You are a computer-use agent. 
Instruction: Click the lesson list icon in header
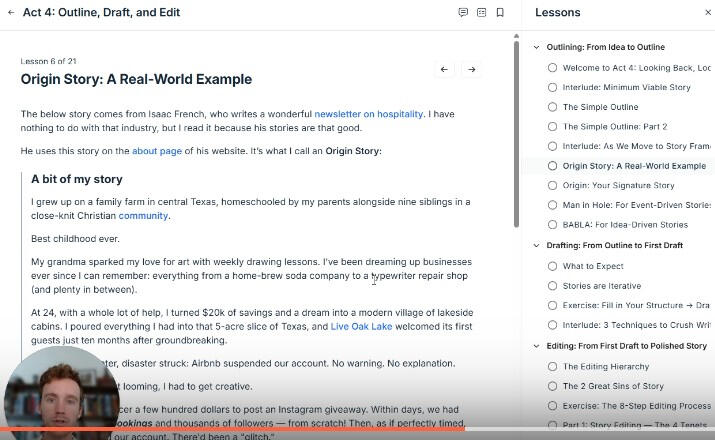(481, 13)
